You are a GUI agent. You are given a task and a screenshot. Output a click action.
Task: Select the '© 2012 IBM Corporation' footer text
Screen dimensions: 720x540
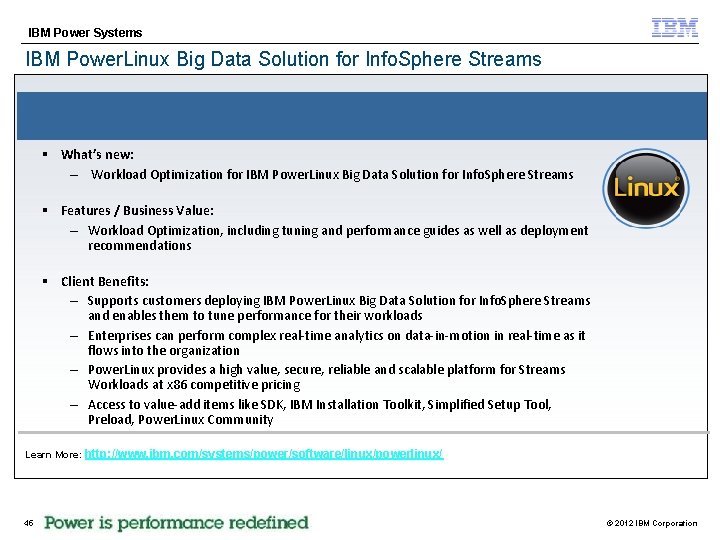click(x=652, y=523)
